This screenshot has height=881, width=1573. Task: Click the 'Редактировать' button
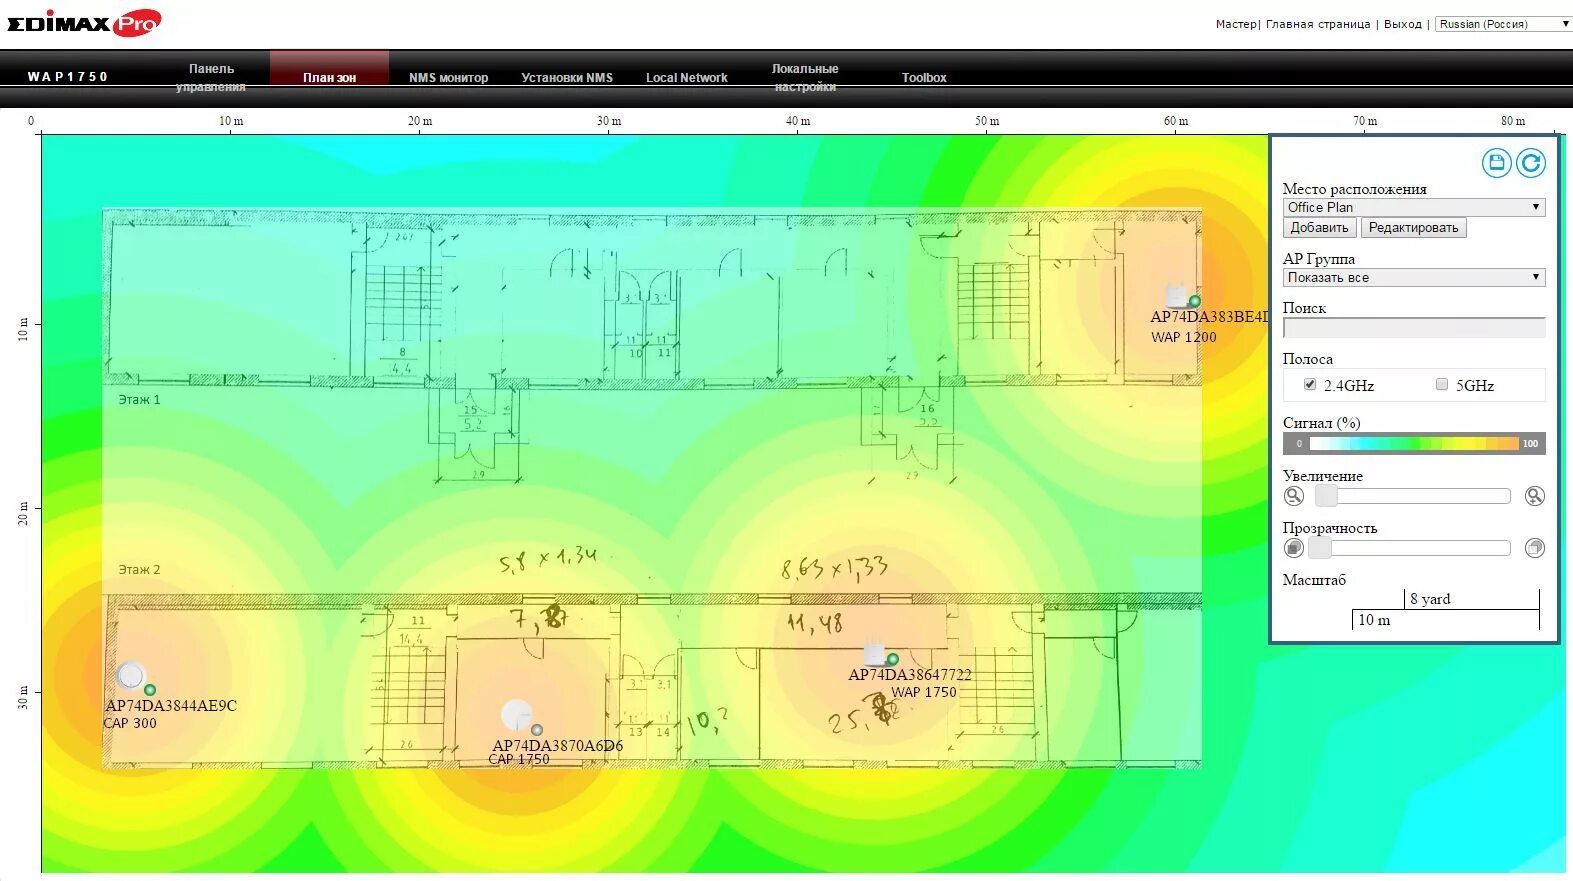1413,228
